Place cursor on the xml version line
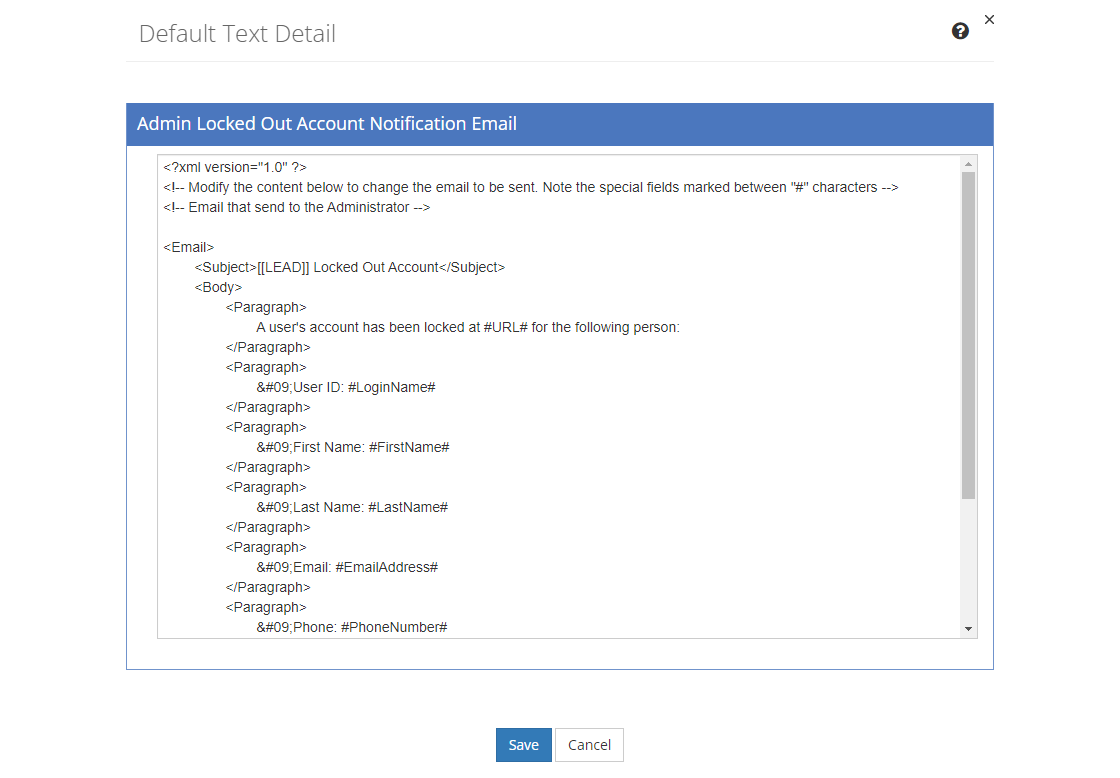Viewport: 1120px width, 778px height. coord(235,167)
